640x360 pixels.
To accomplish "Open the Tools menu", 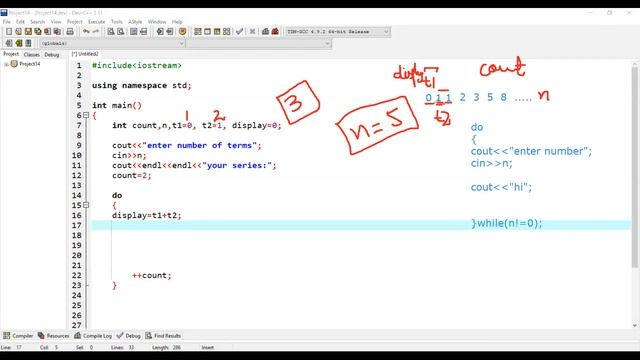I will [117, 22].
